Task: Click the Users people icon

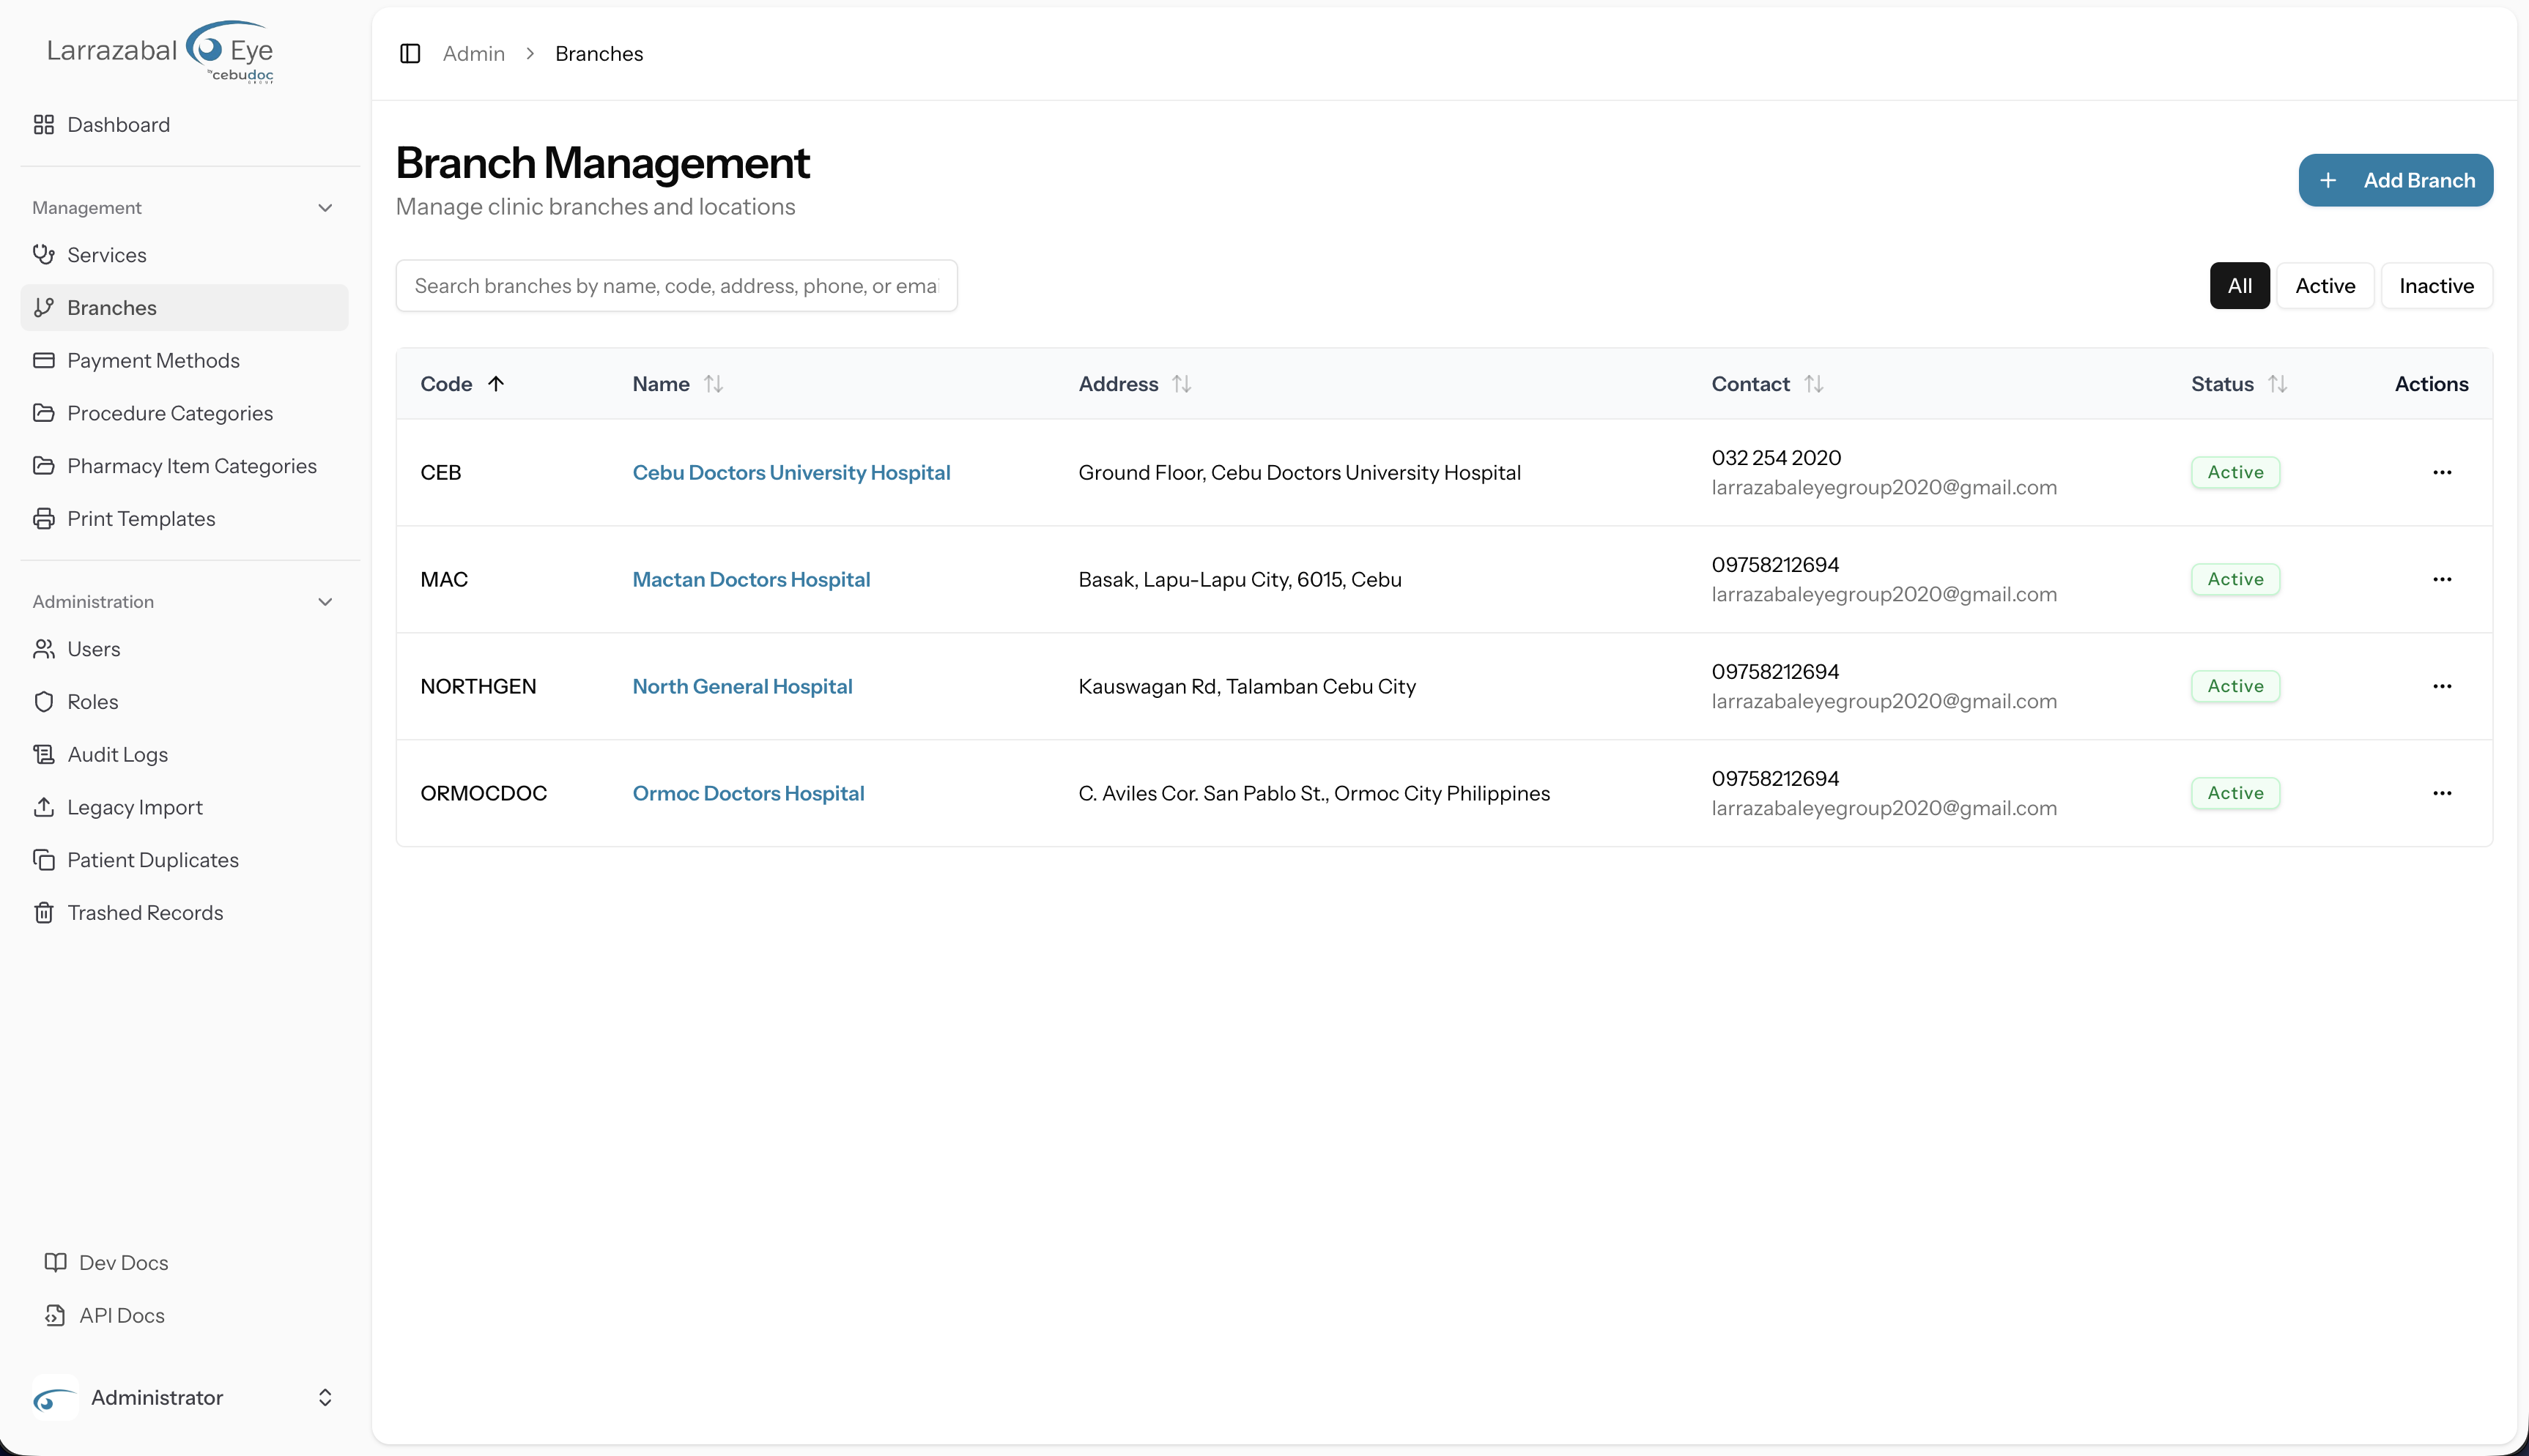Action: (x=43, y=649)
